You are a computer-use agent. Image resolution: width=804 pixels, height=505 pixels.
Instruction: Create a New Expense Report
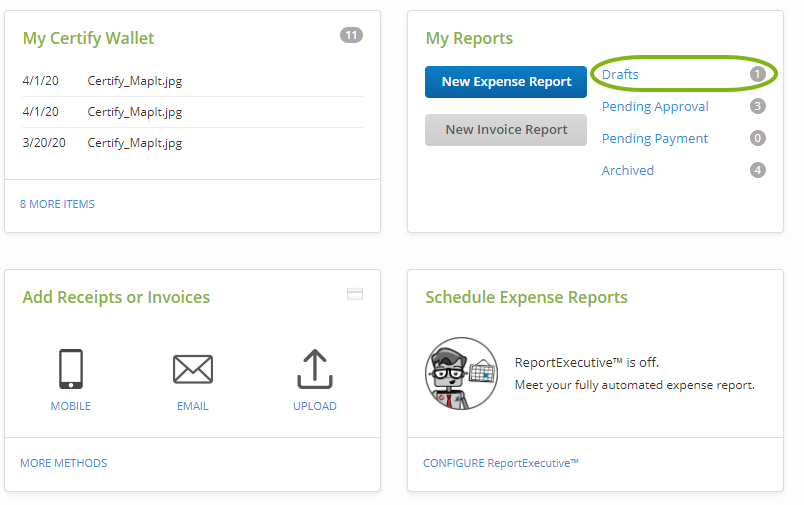pyautogui.click(x=506, y=82)
